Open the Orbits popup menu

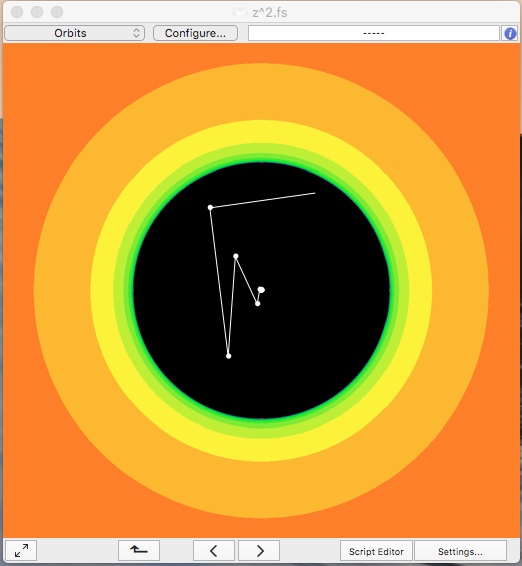74,33
